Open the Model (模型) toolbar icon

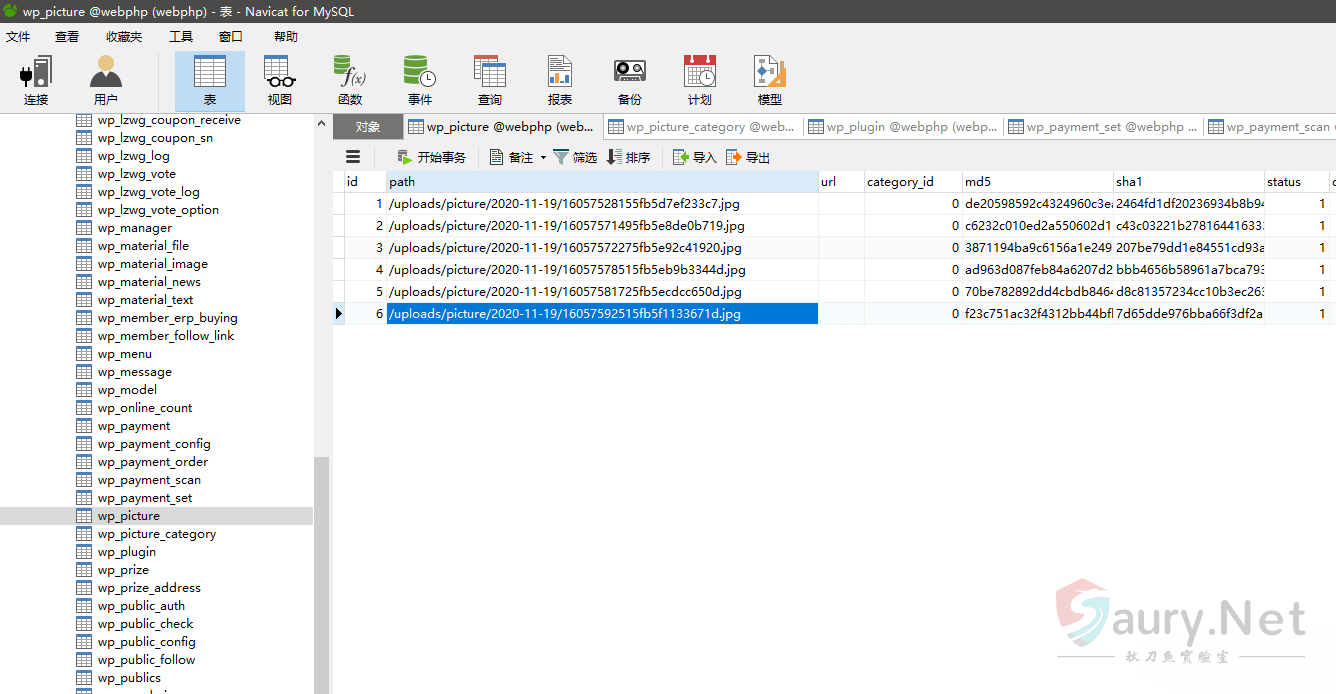[769, 80]
